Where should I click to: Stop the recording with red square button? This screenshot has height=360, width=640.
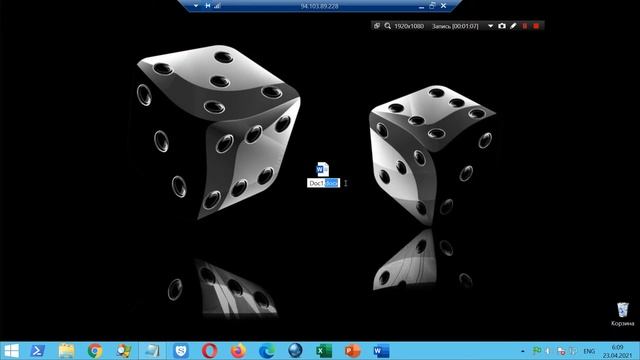536,26
